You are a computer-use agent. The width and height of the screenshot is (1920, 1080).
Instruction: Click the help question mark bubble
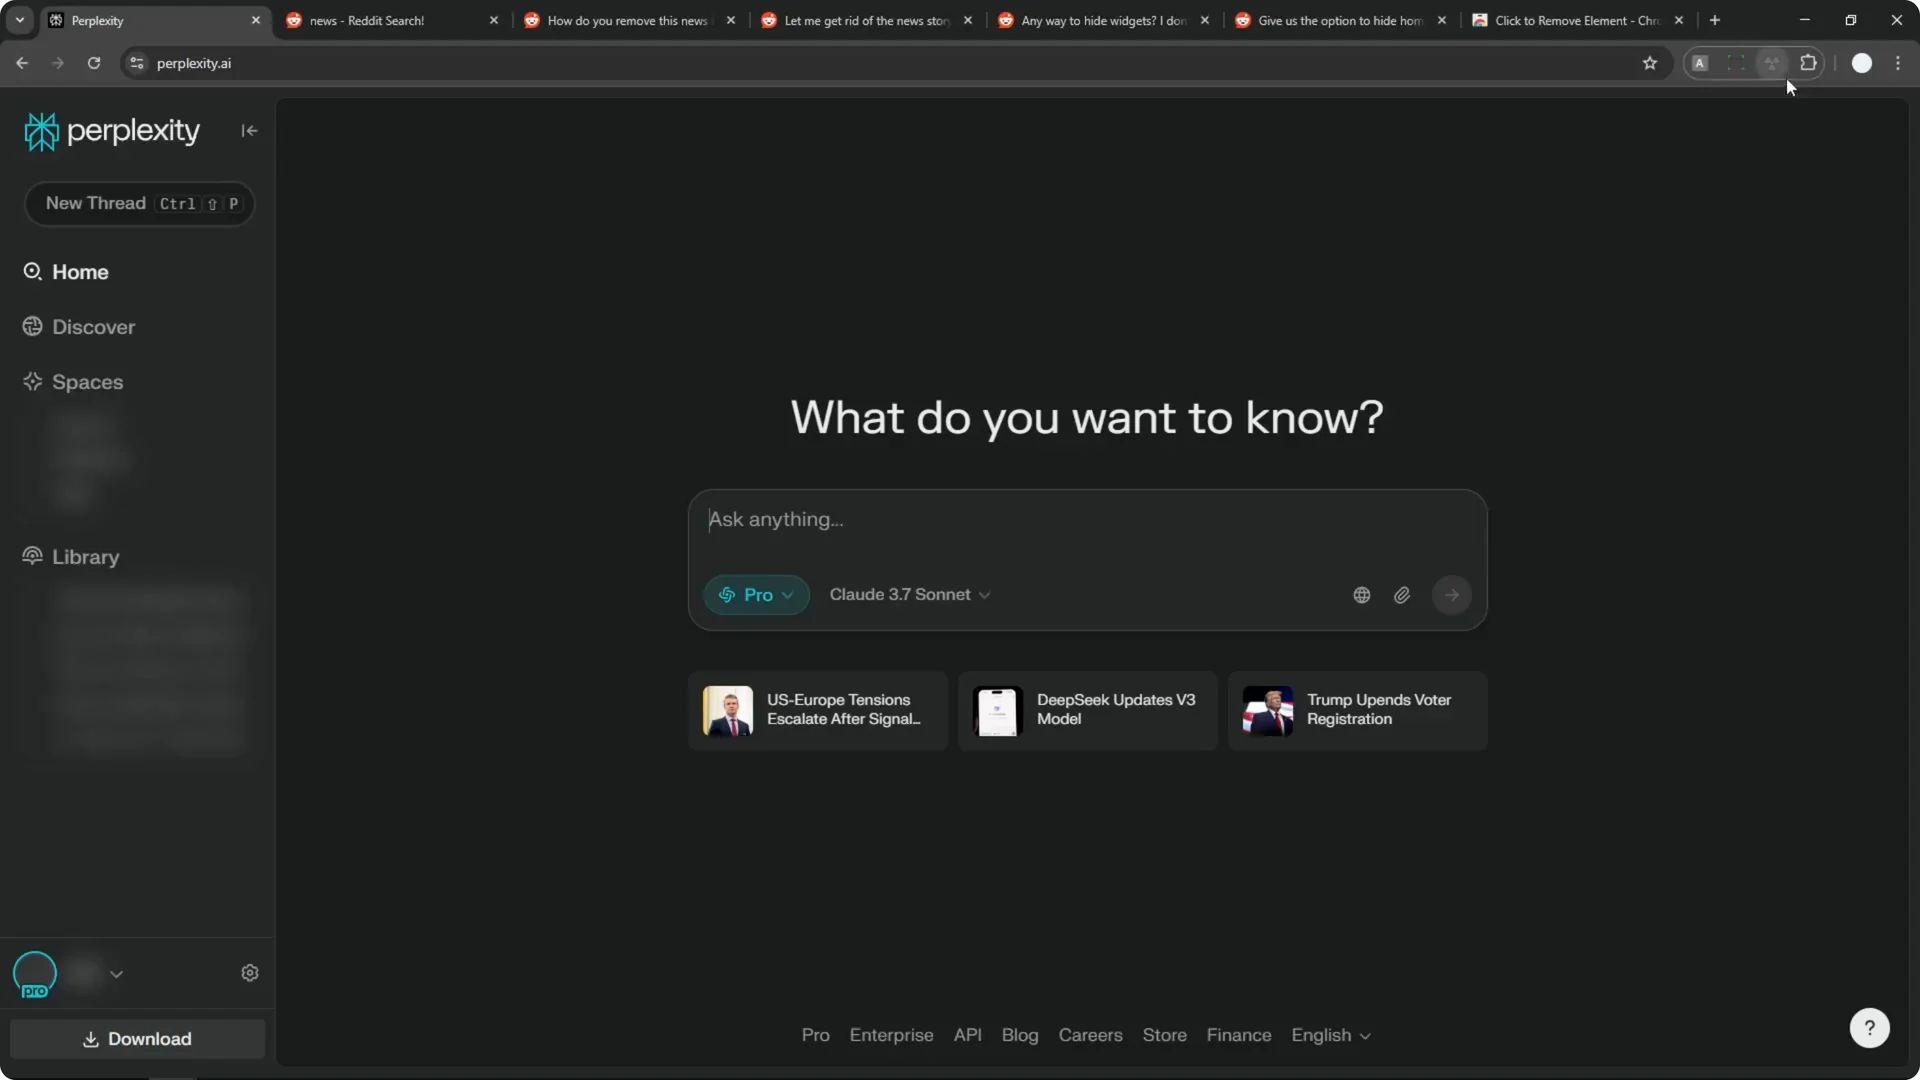tap(1869, 1027)
